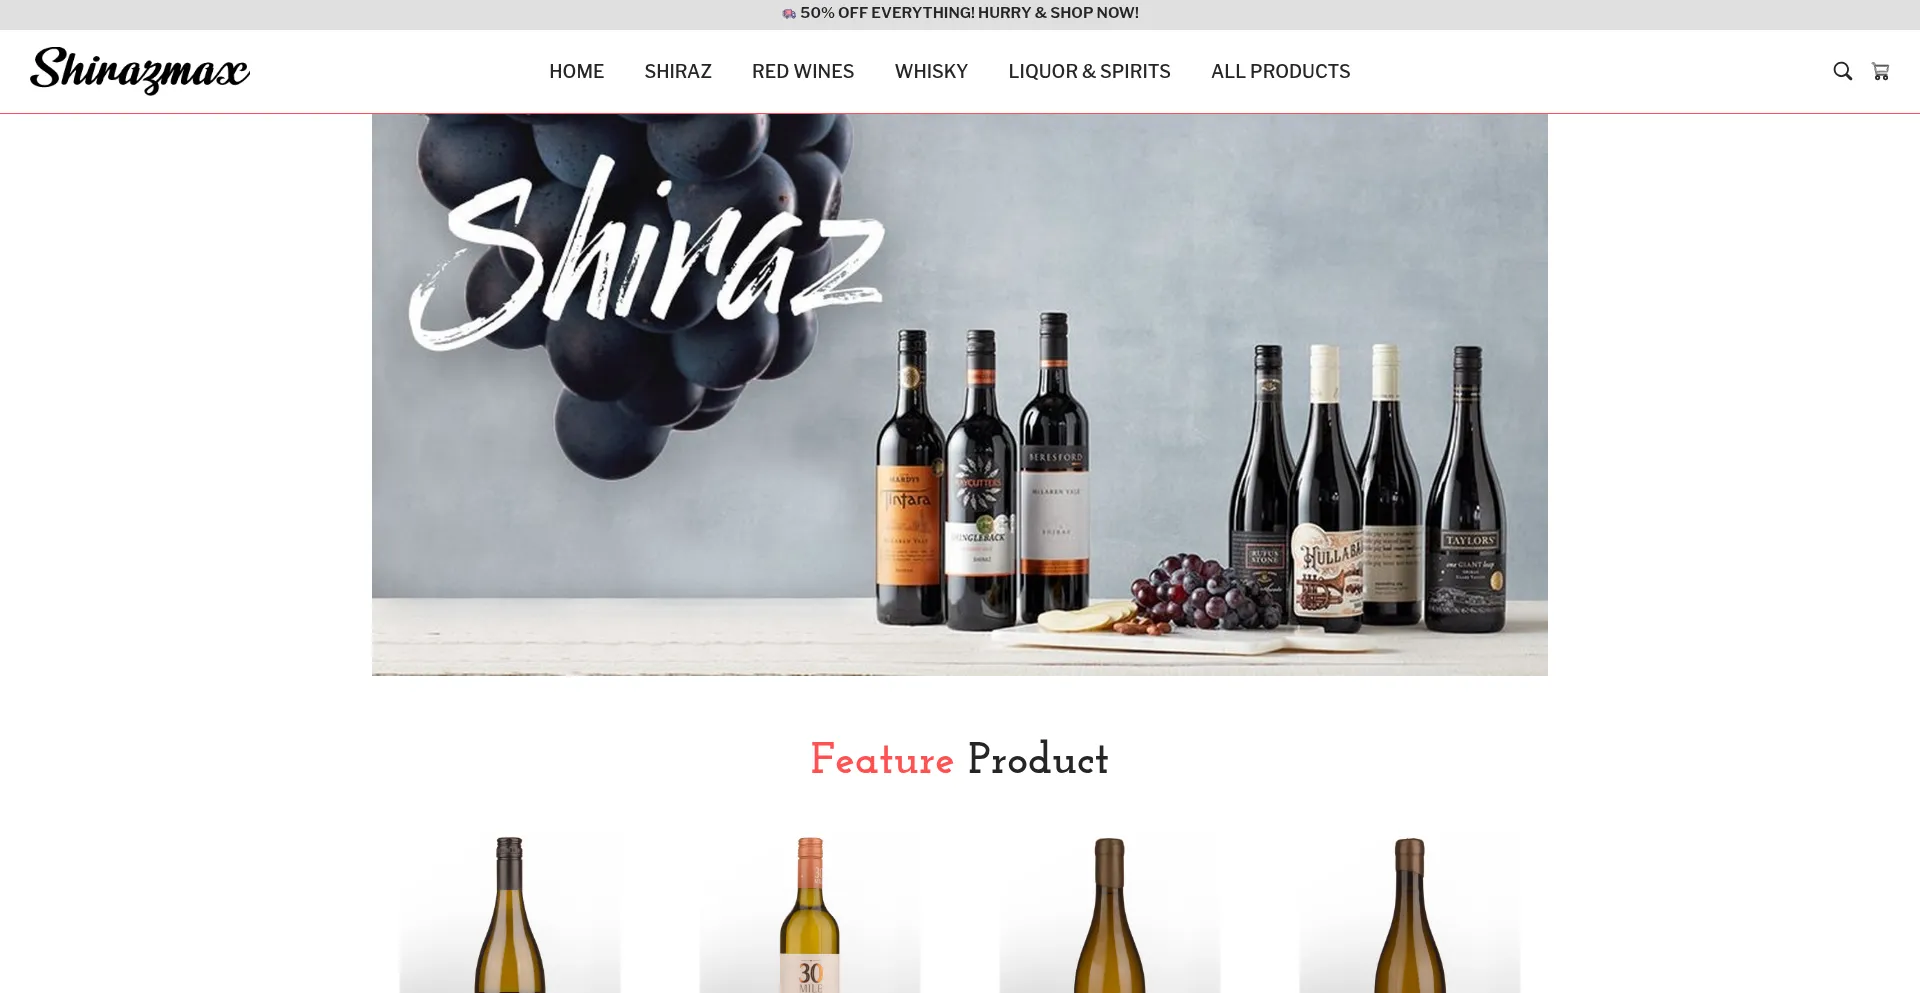Open the shopping cart icon

pos(1880,71)
